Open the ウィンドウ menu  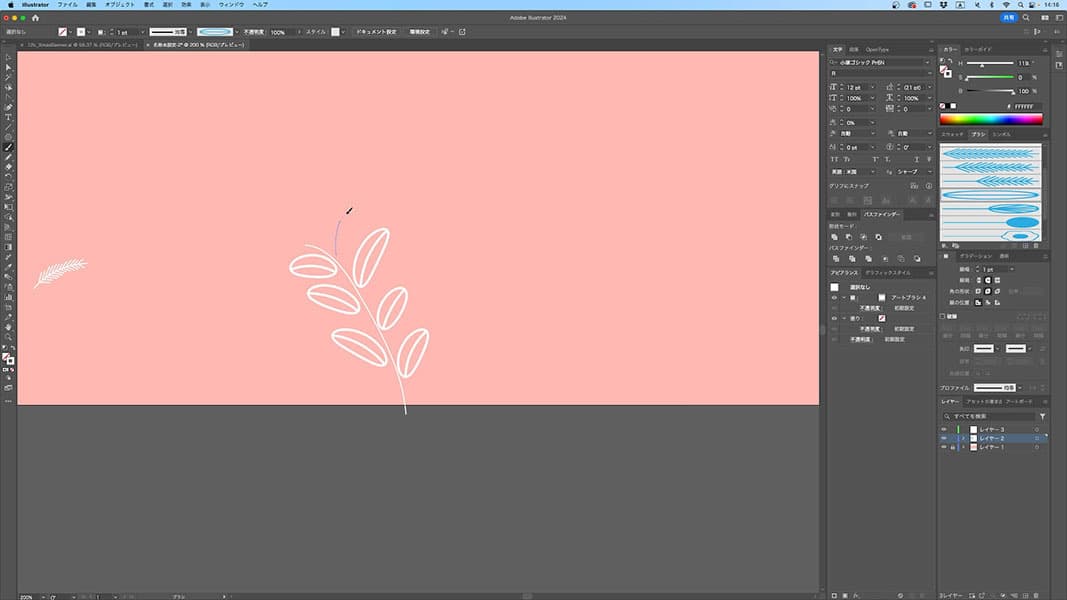tap(231, 5)
